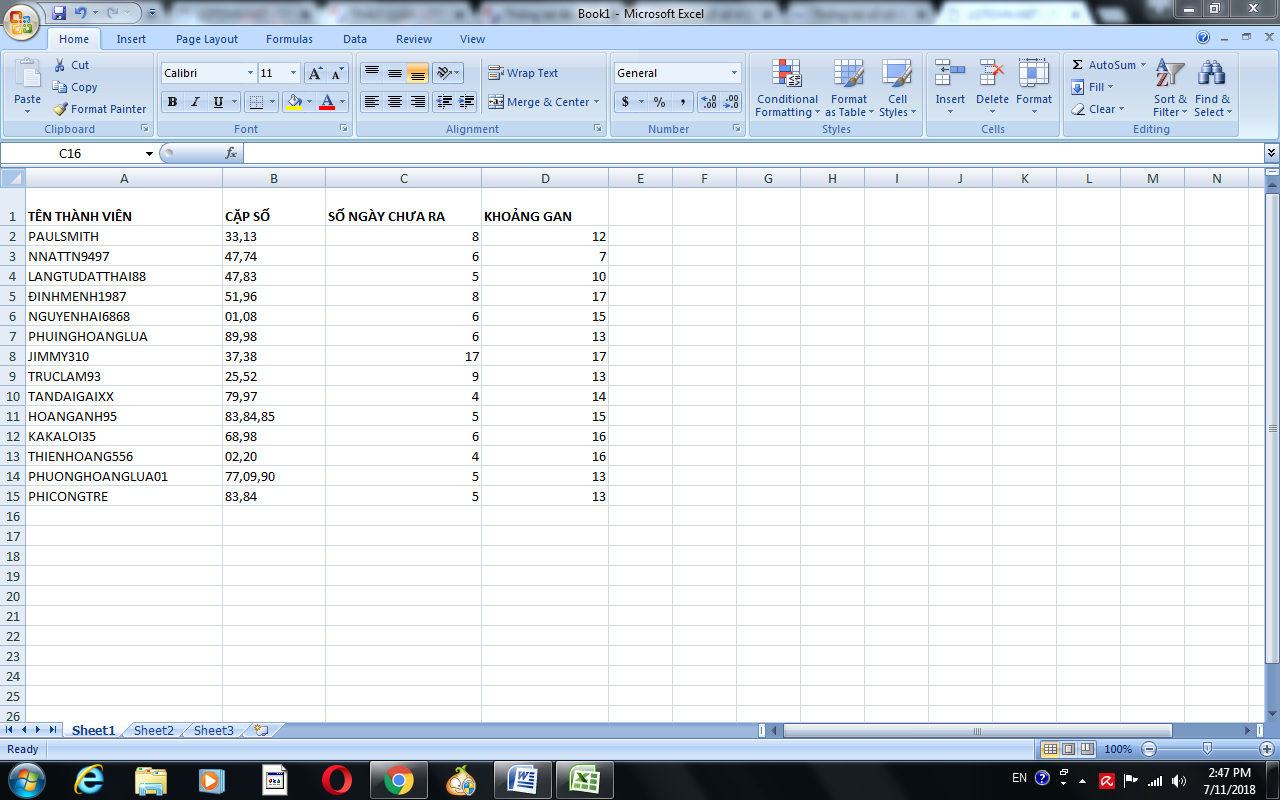Open the Sort & Filter tool
Viewport: 1280px width, 800px height.
click(1169, 74)
